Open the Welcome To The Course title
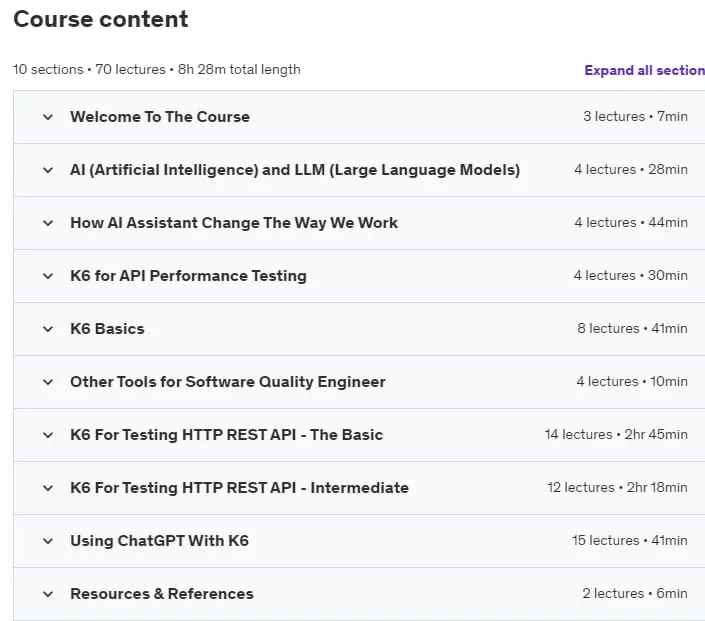 pos(160,117)
